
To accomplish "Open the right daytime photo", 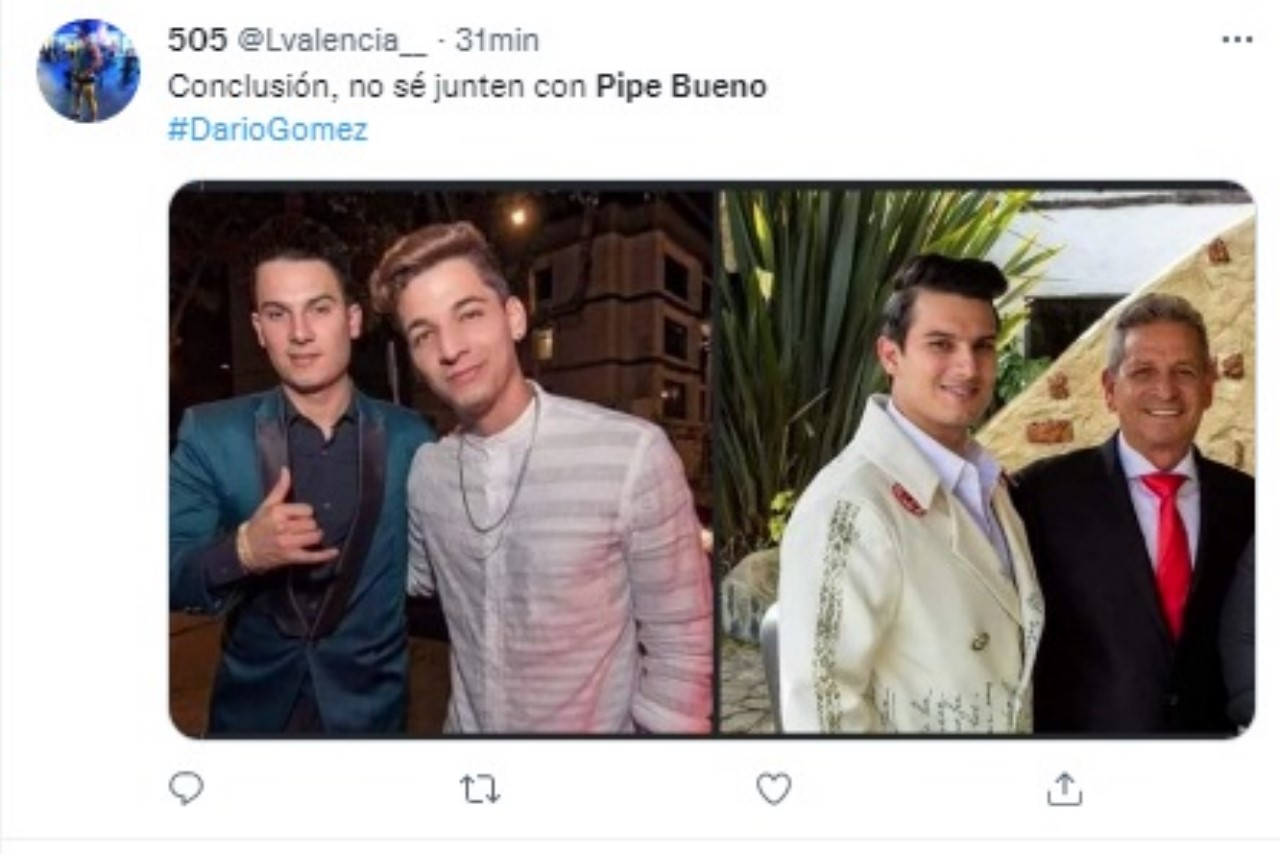I will tap(986, 460).
